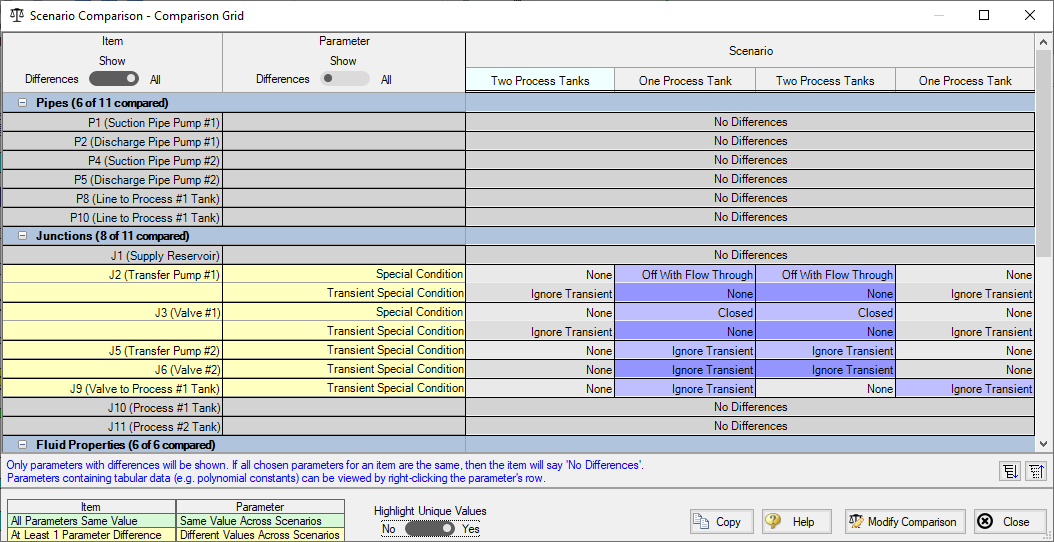Toggle the Highlight Unique Values switch
Viewport: 1054px width, 542px height.
430,528
